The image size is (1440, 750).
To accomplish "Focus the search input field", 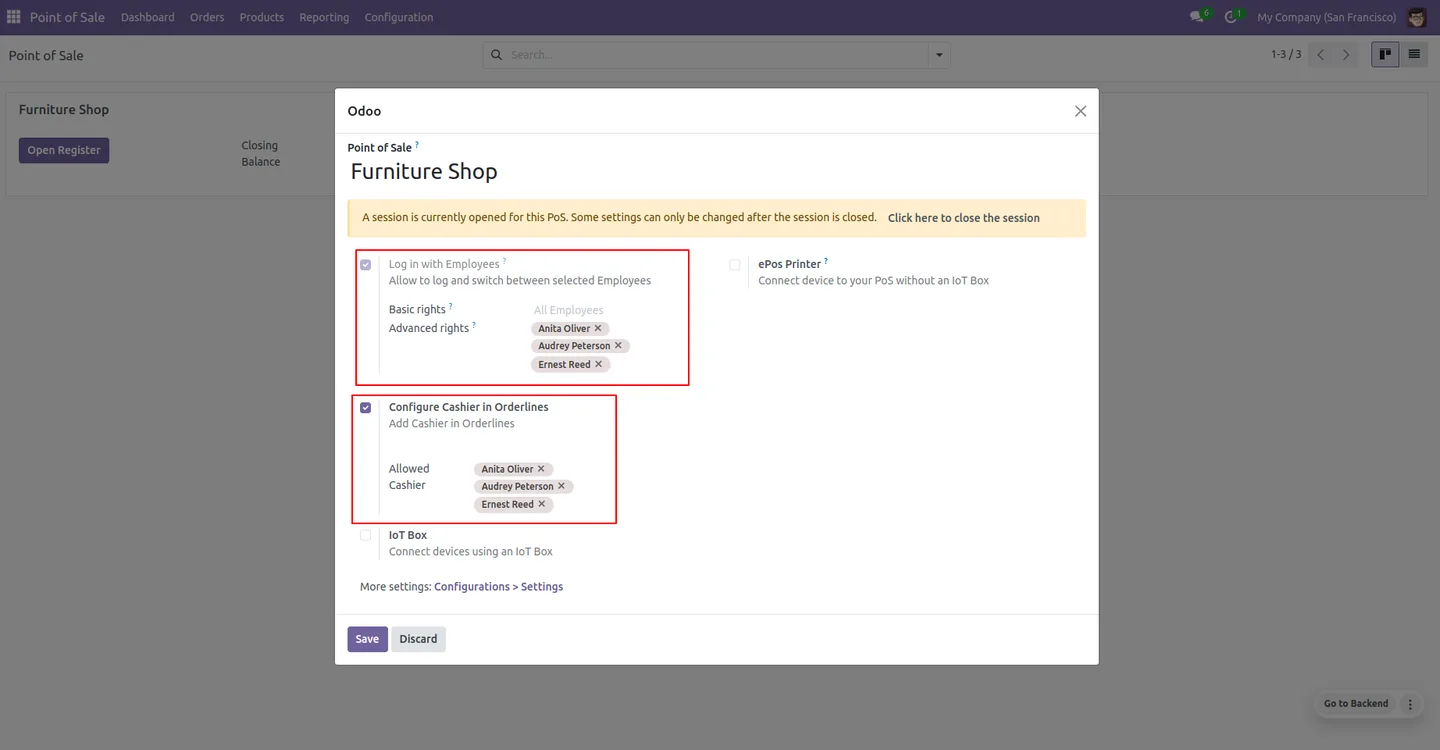I will (716, 55).
